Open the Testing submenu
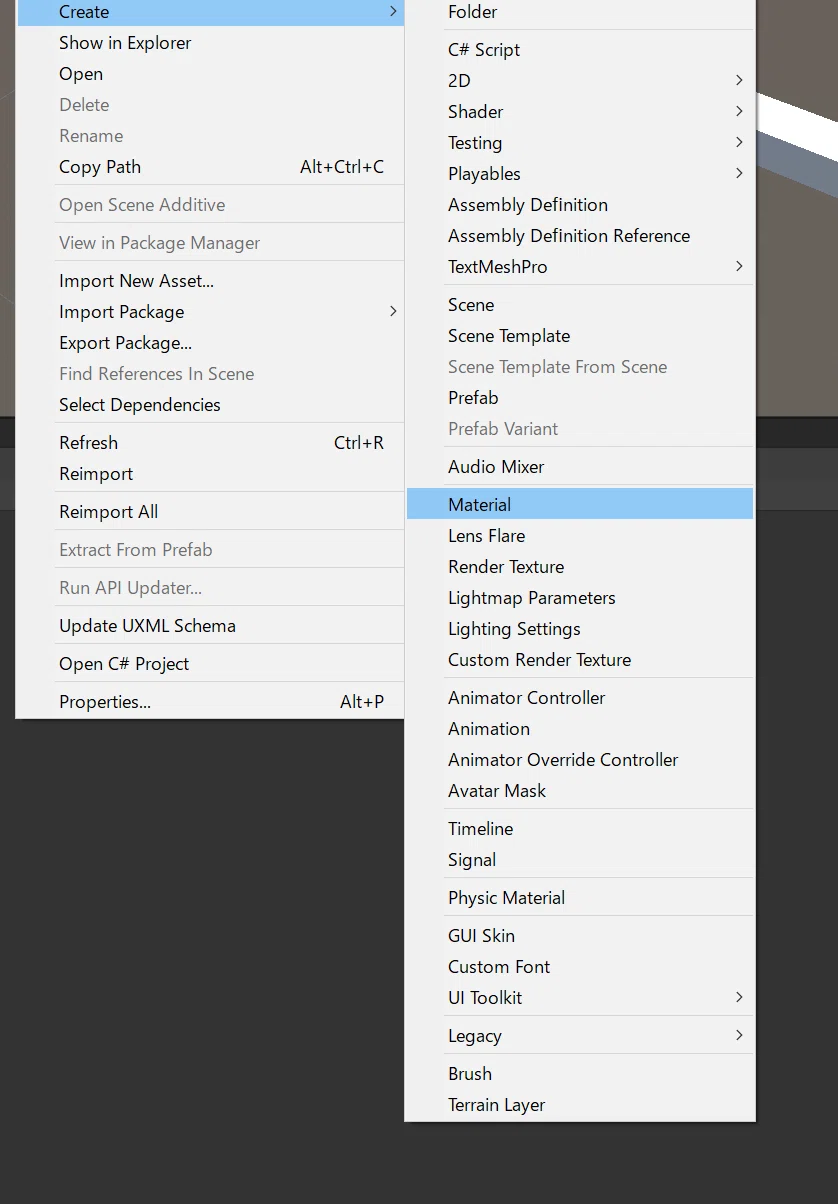 (x=580, y=143)
